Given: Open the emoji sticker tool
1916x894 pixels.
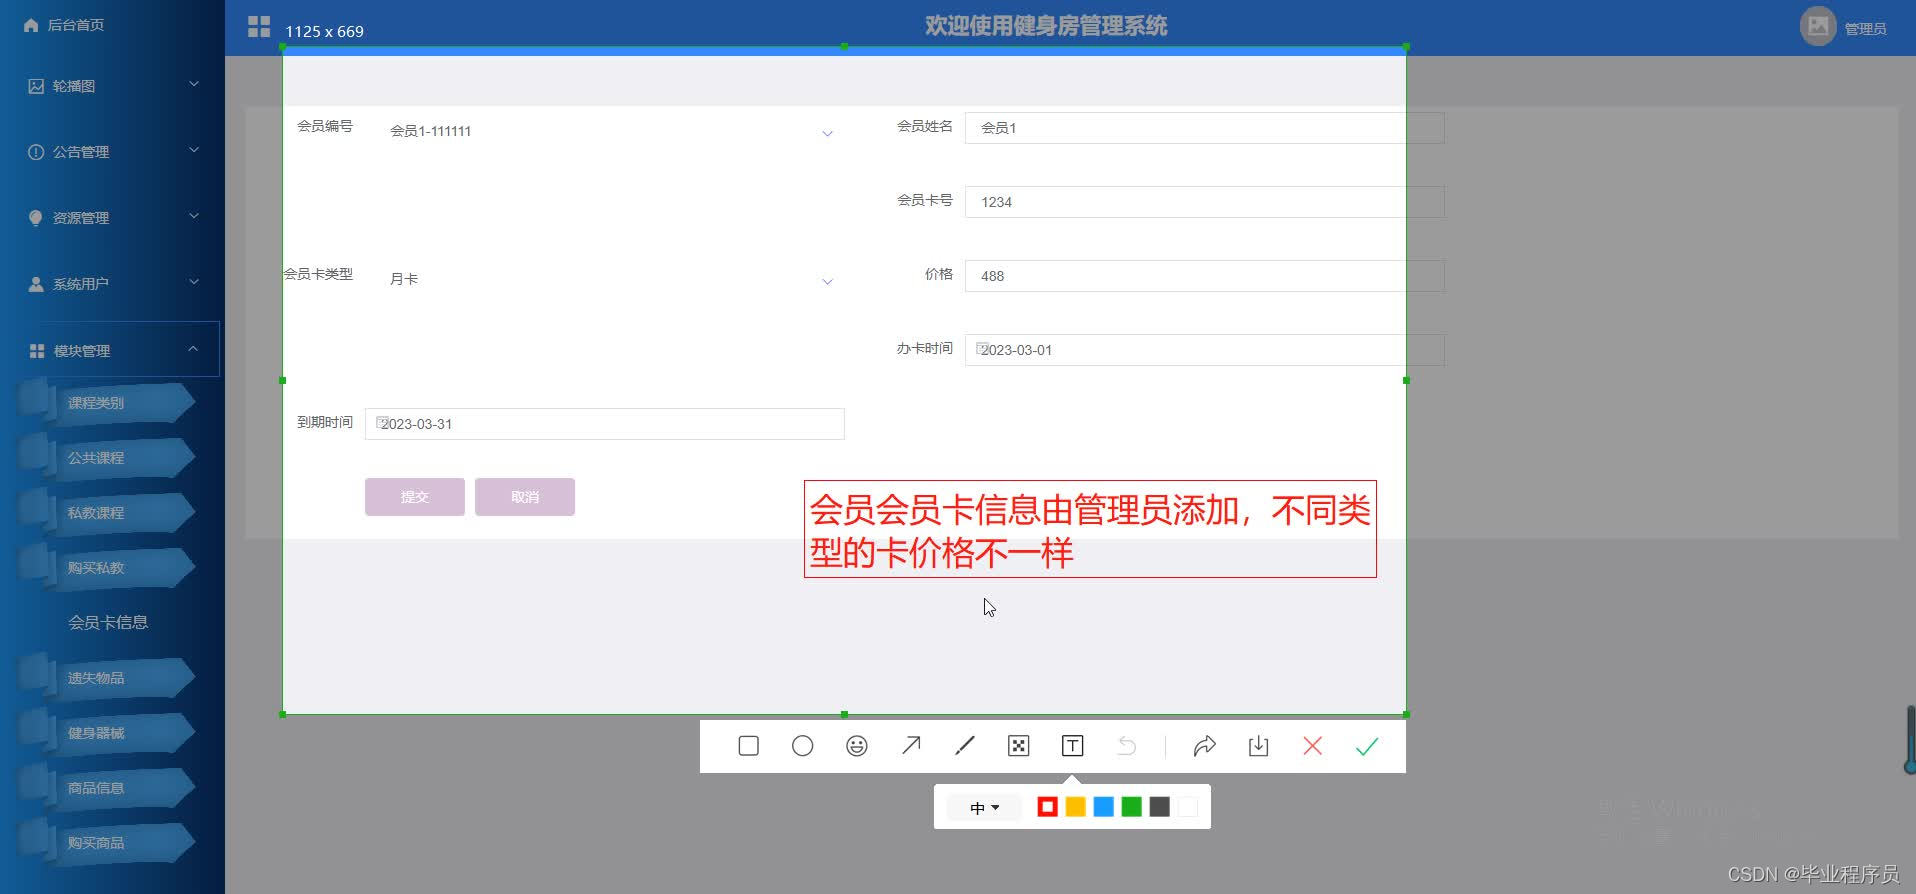Looking at the screenshot, I should (x=856, y=746).
